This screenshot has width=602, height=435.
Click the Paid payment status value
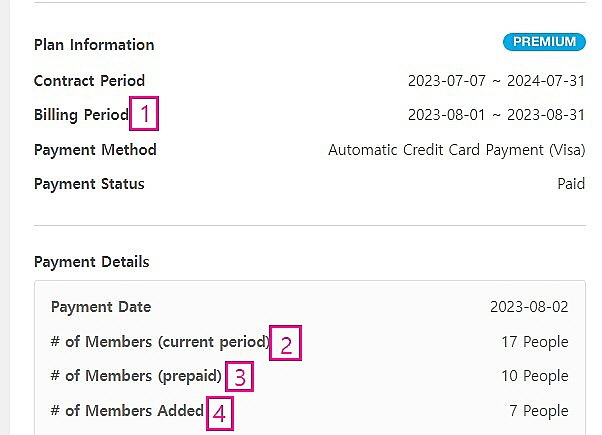(571, 184)
